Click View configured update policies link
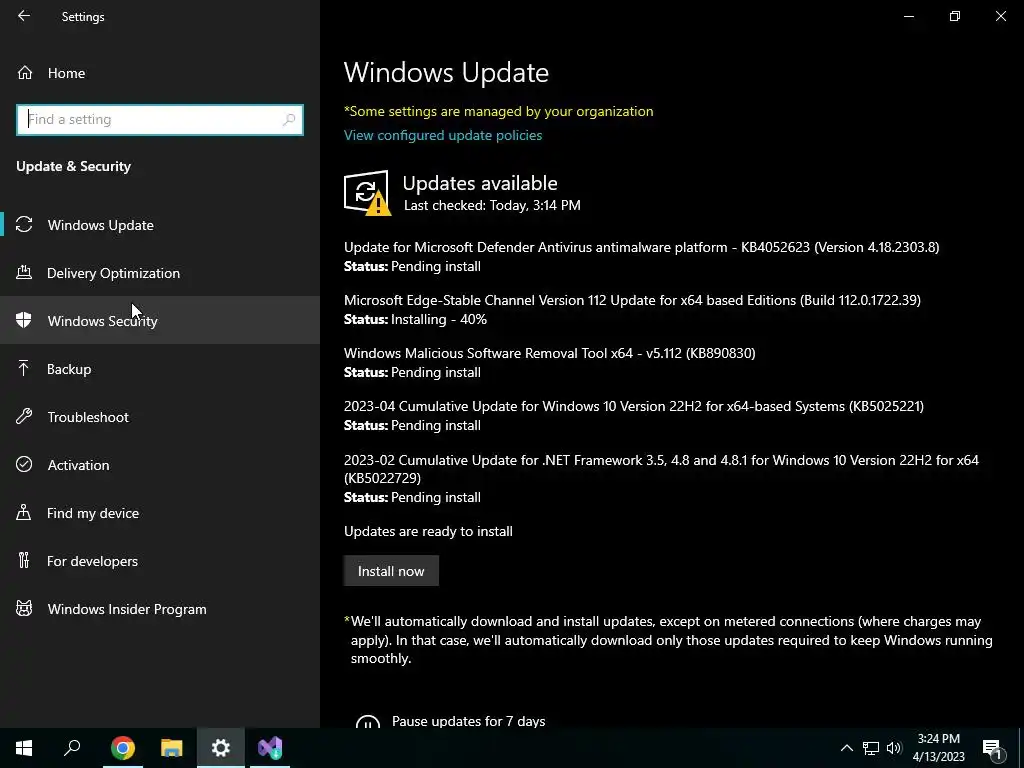This screenshot has width=1024, height=768. point(443,135)
